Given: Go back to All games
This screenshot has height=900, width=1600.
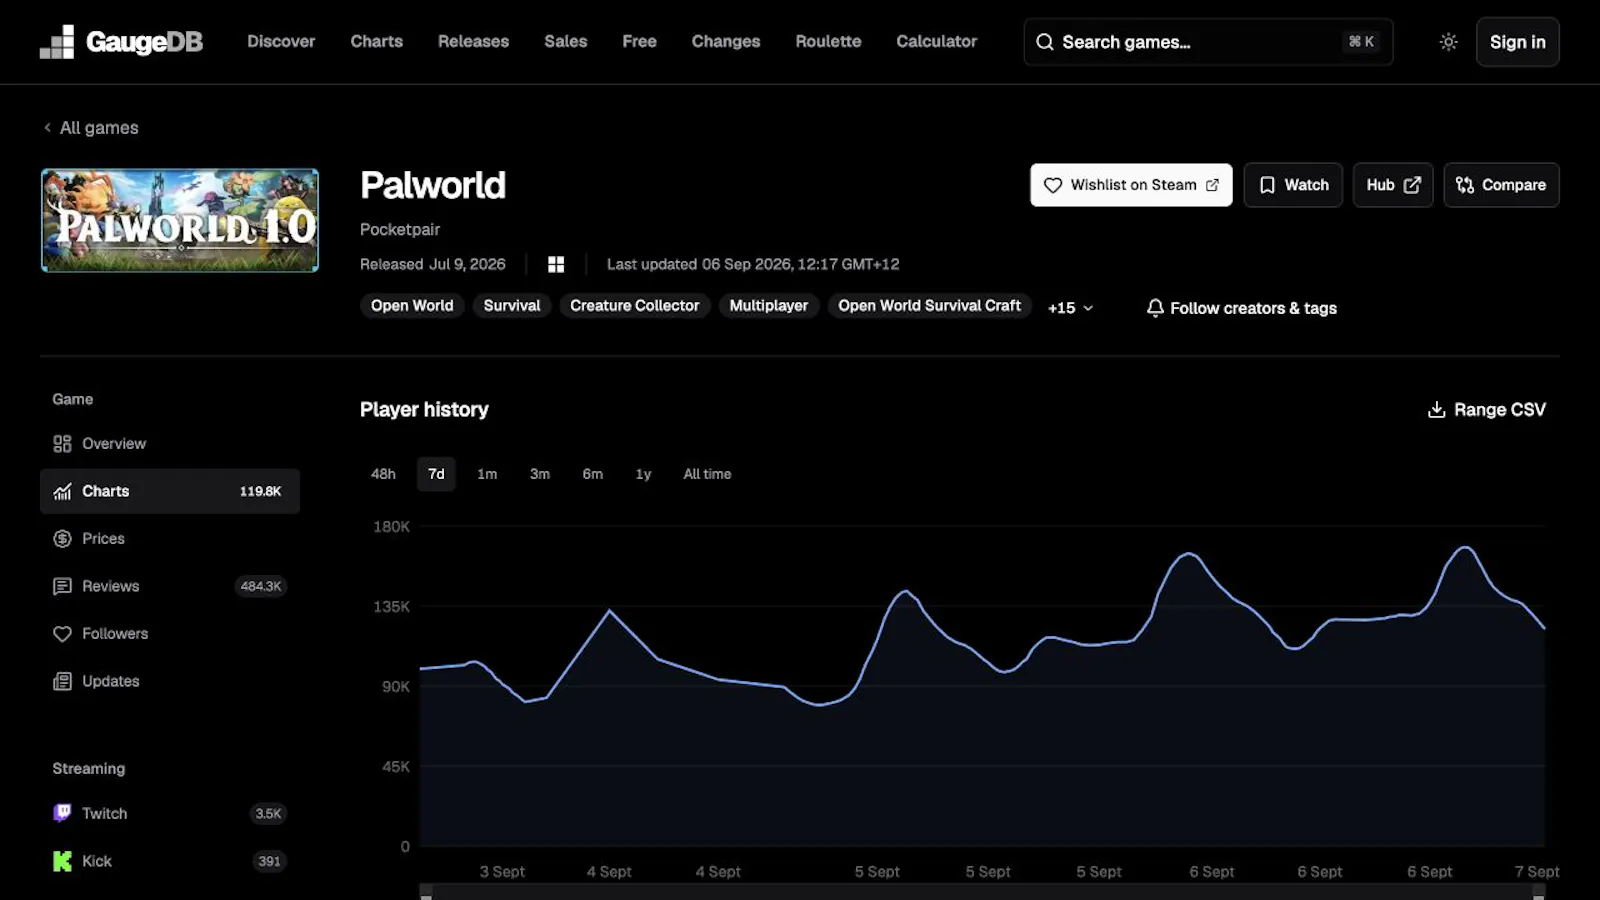Looking at the screenshot, I should click(x=91, y=128).
